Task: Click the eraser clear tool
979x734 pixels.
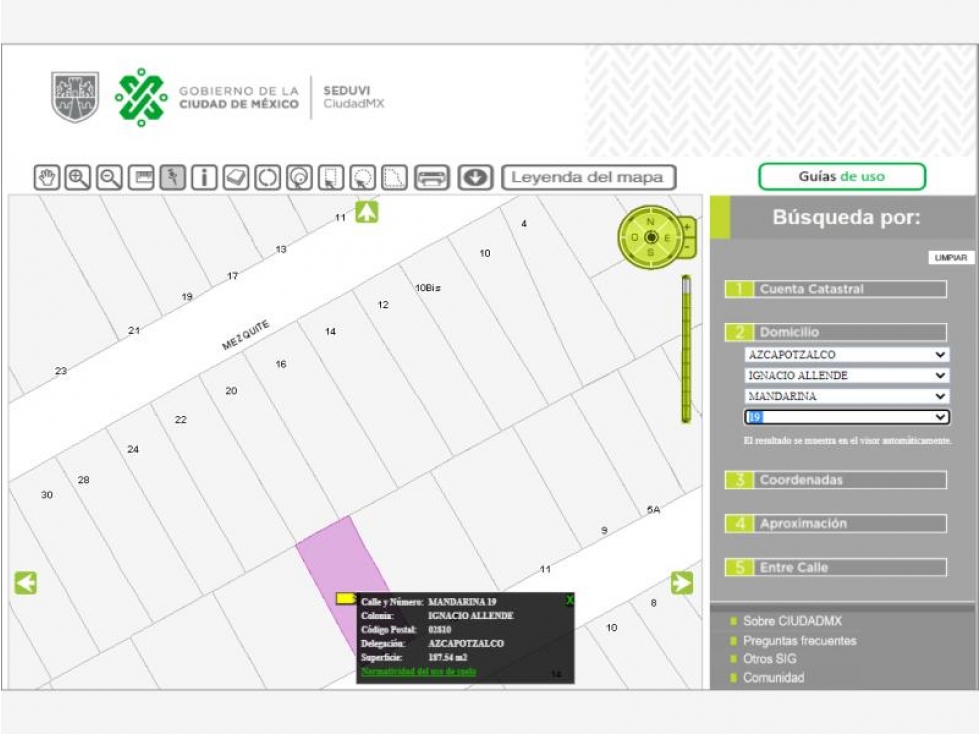Action: coord(235,177)
